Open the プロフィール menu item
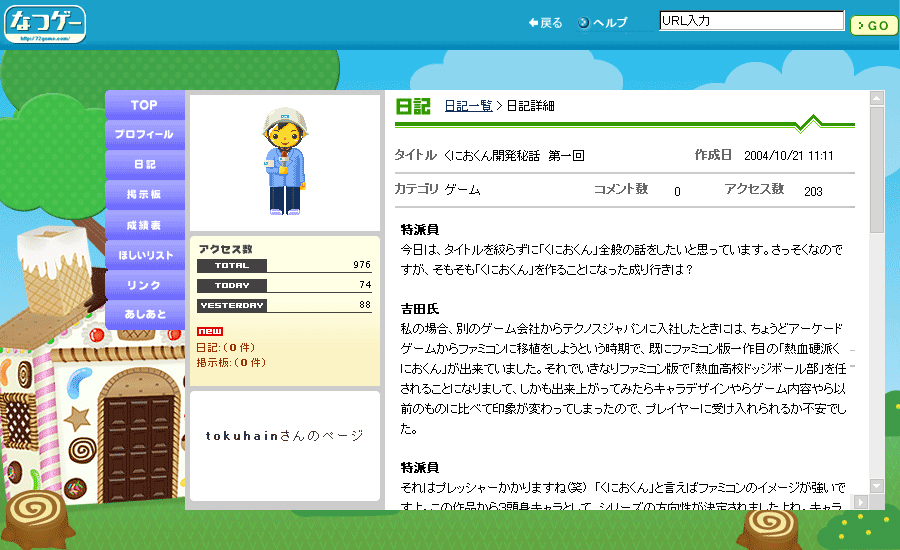This screenshot has height=550, width=900. click(144, 134)
